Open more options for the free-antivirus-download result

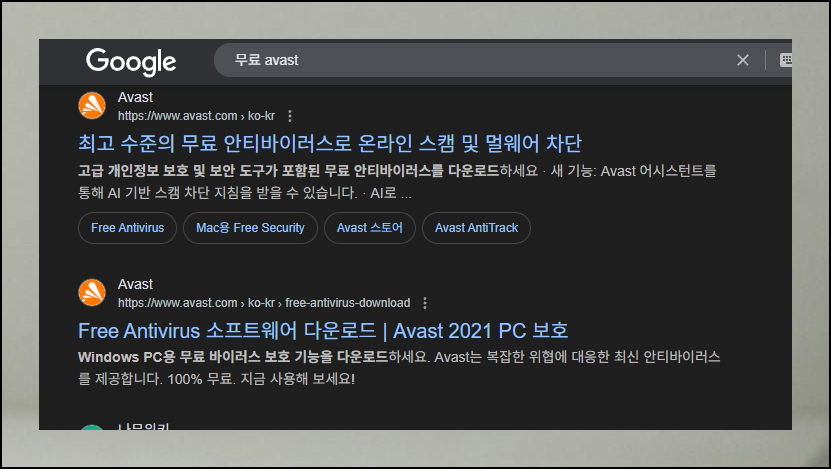425,303
